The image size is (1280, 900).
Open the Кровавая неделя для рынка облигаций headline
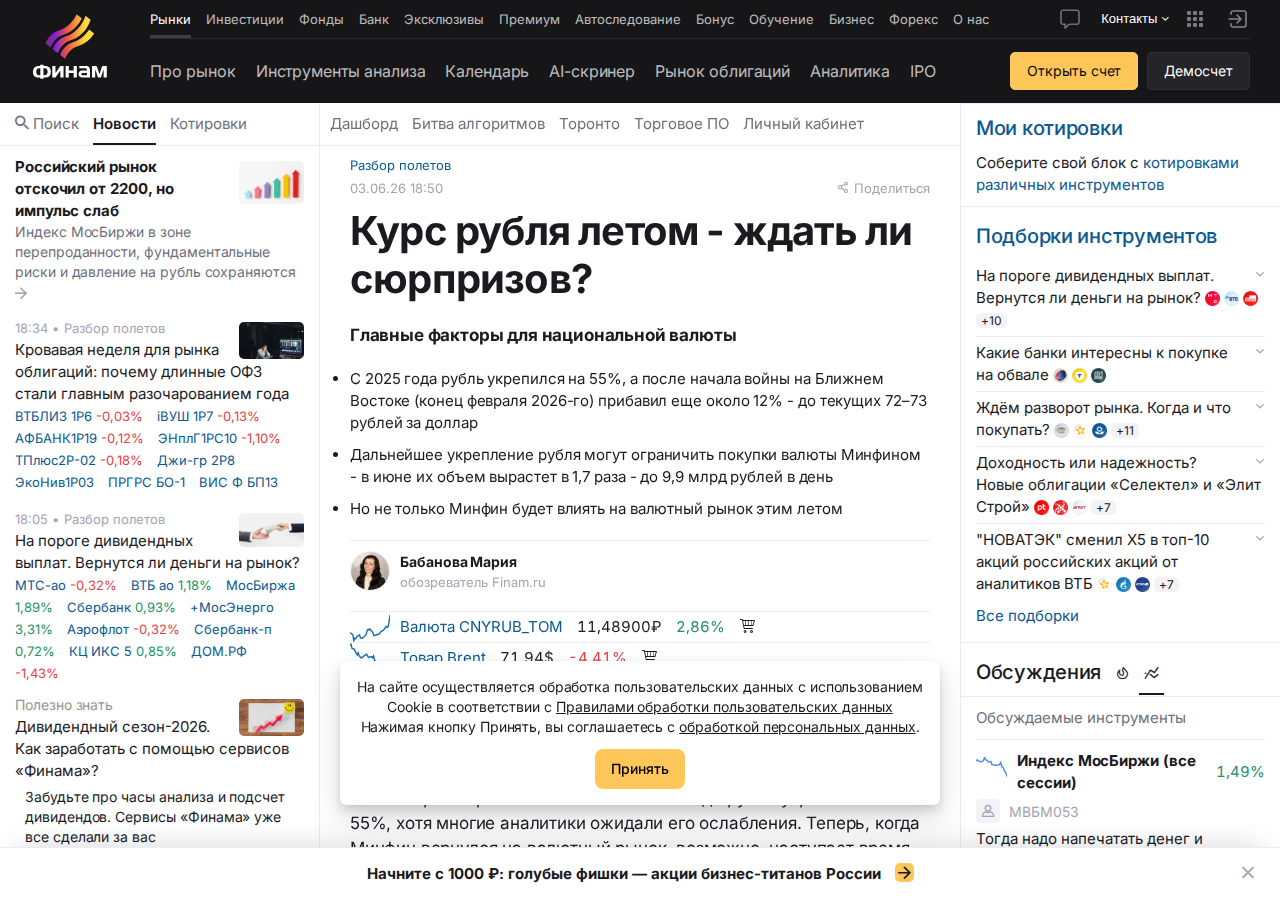[x=152, y=372]
